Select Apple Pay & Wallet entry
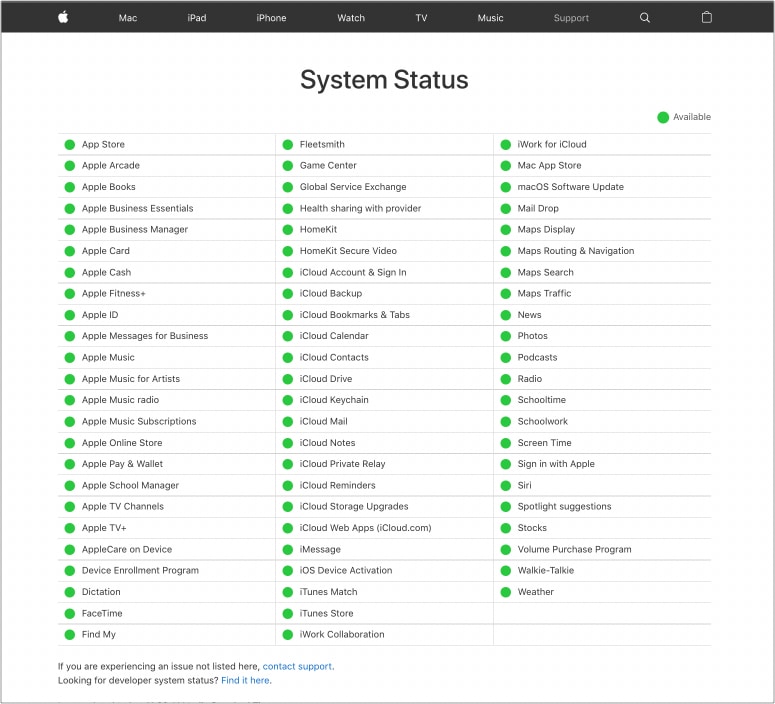The height and width of the screenshot is (704, 775). point(122,464)
